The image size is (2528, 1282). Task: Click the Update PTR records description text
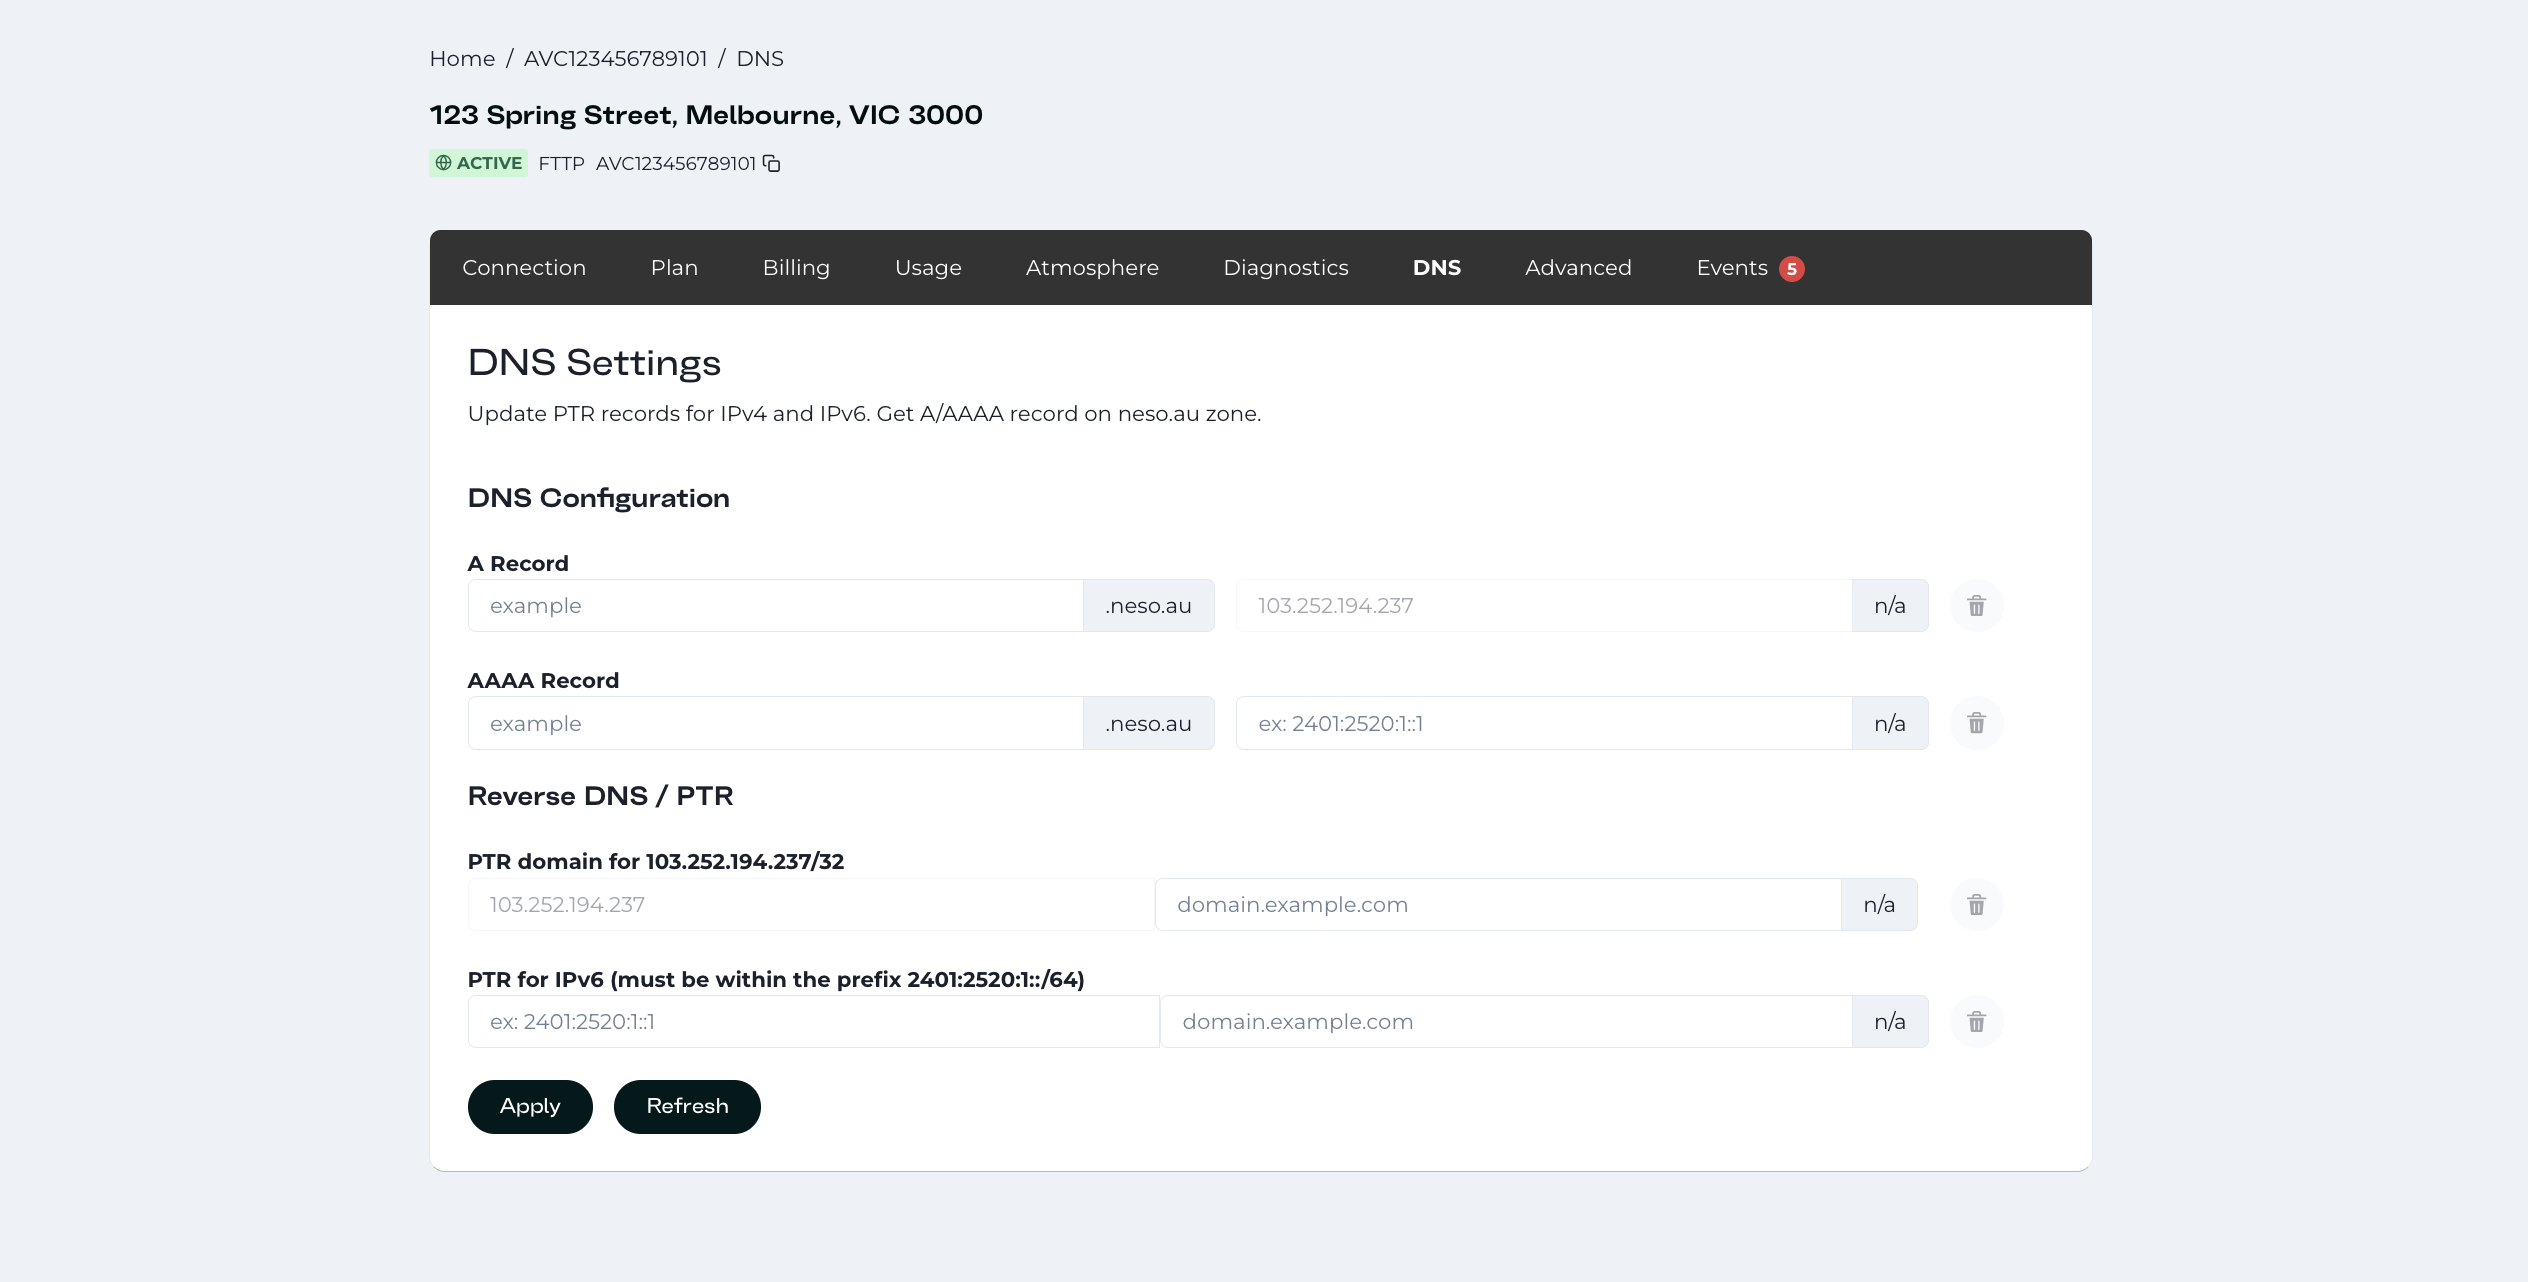tap(864, 414)
